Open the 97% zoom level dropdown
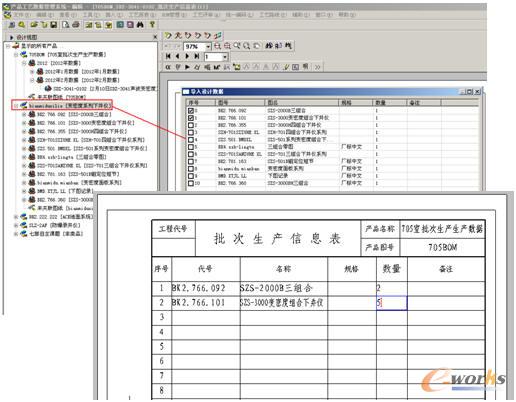Screen dimensions: 516x402 [208, 46]
